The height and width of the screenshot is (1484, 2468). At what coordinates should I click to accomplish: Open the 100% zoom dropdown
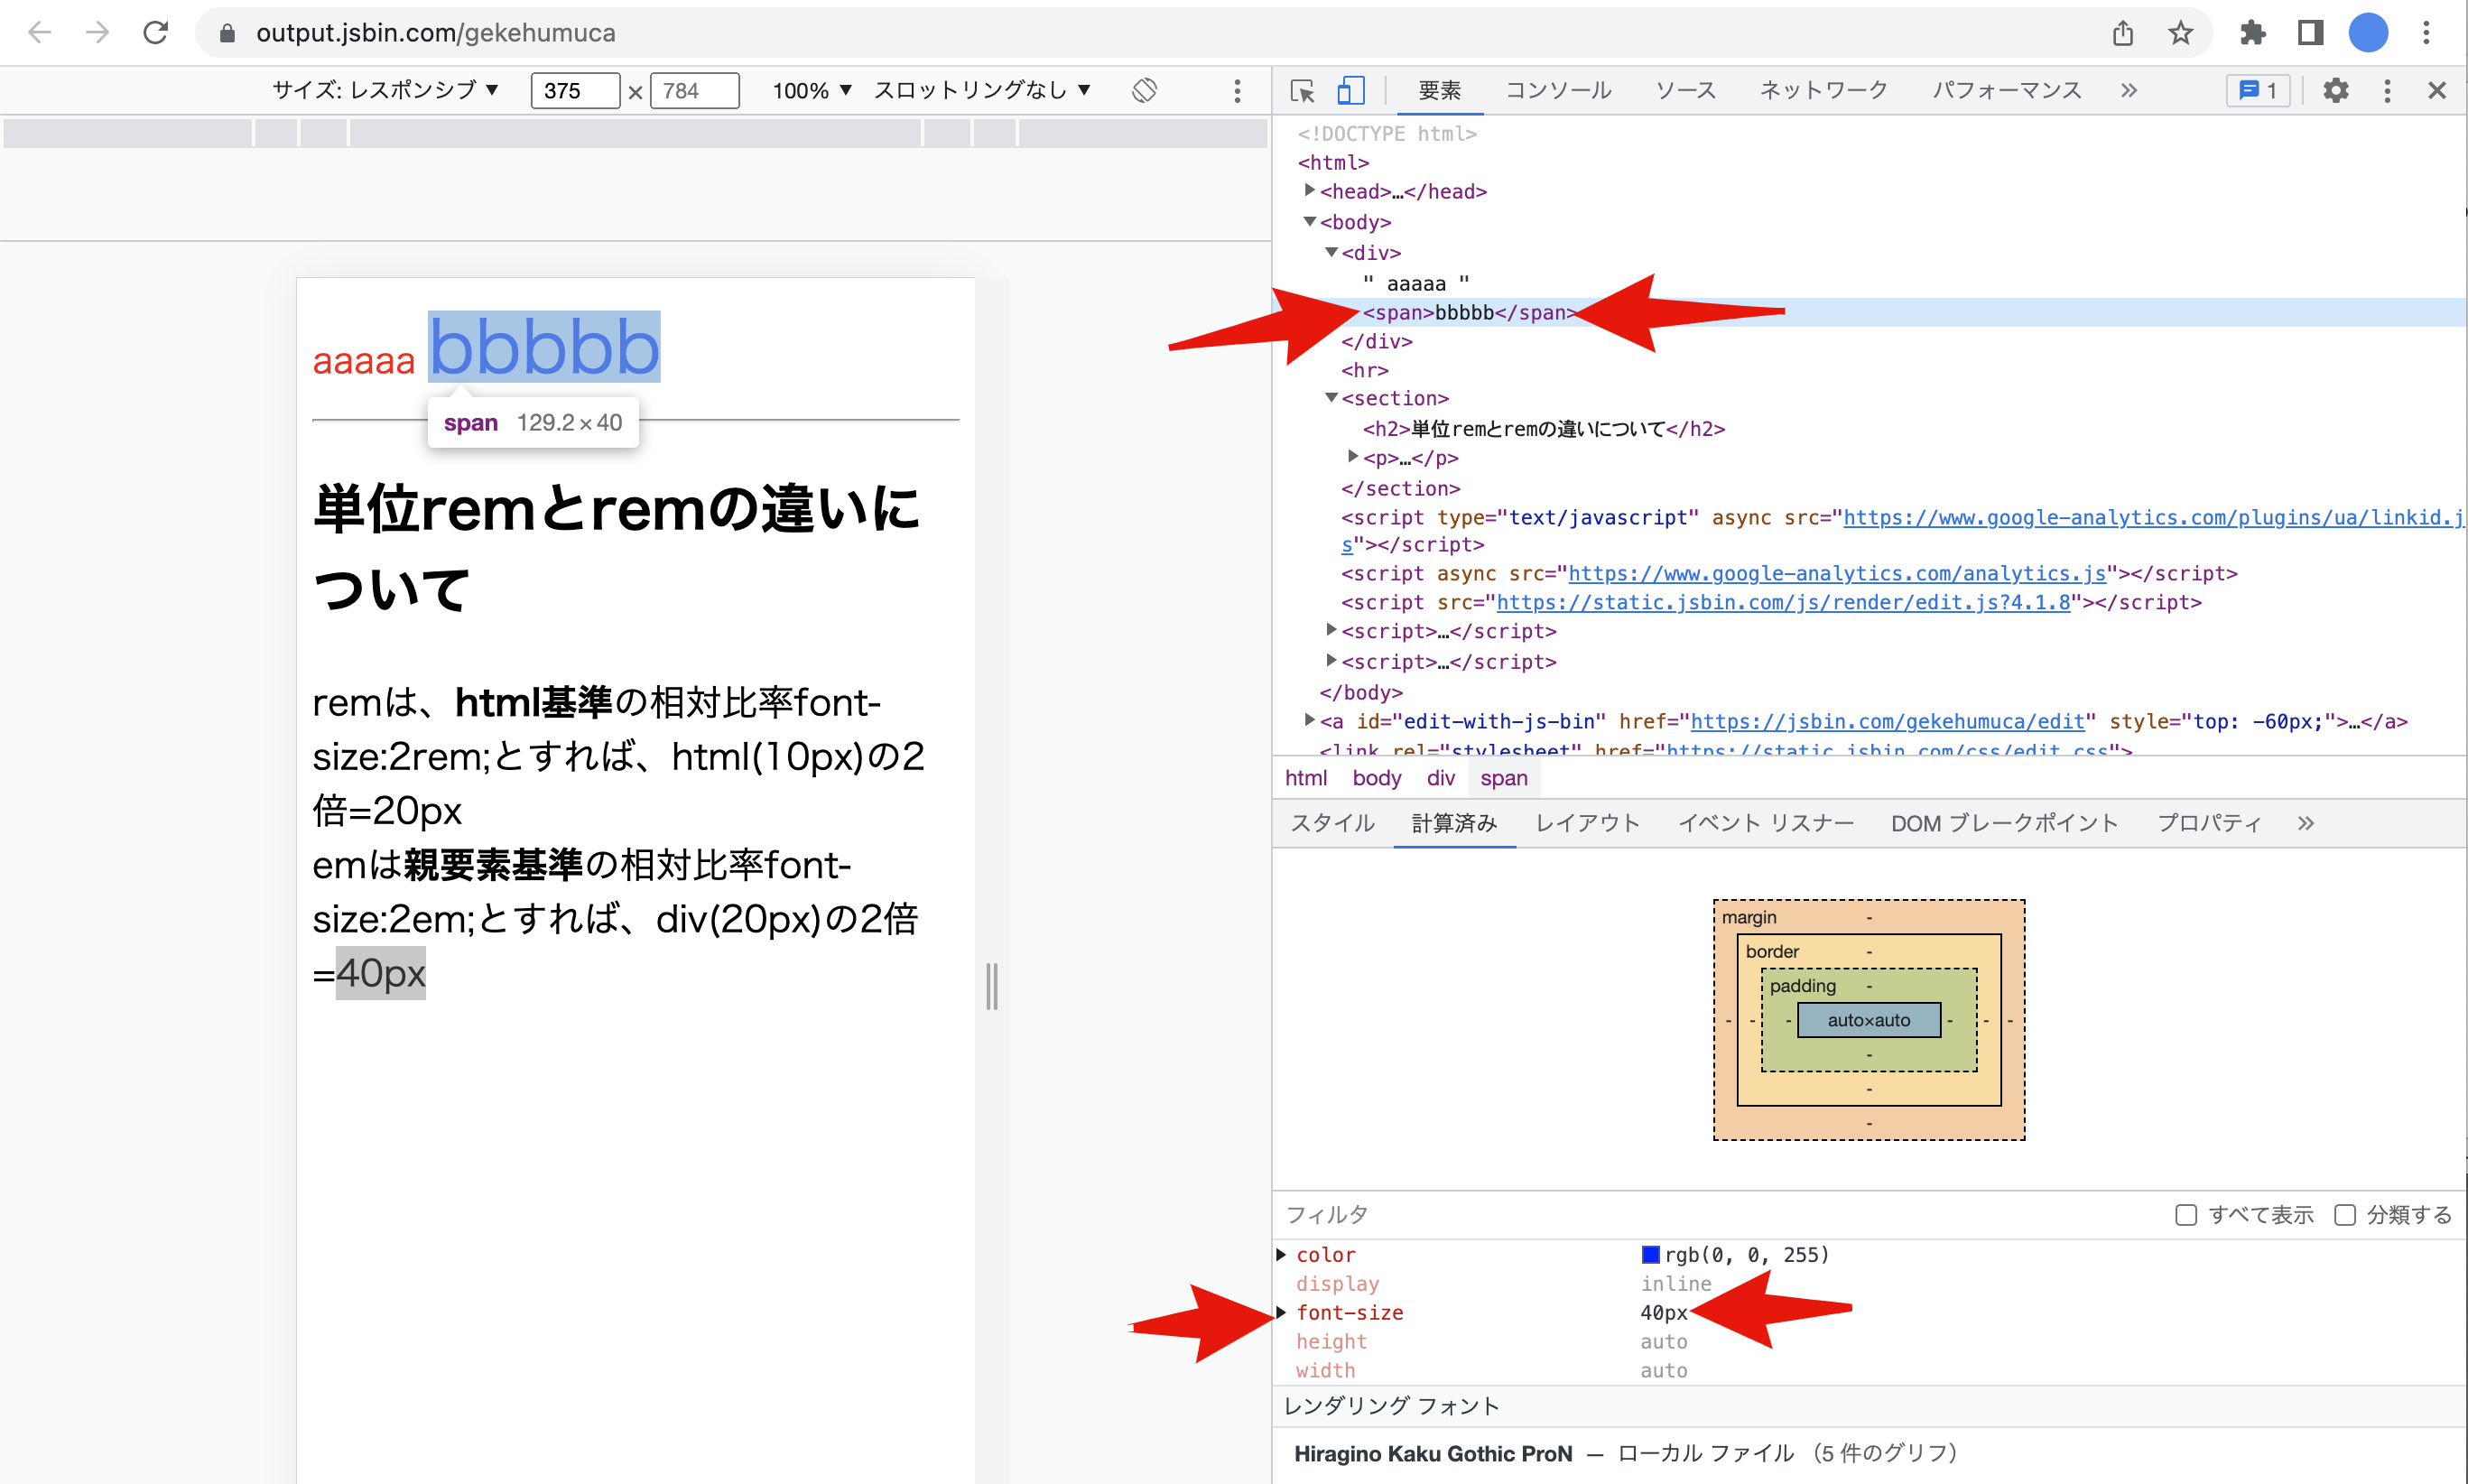tap(811, 91)
